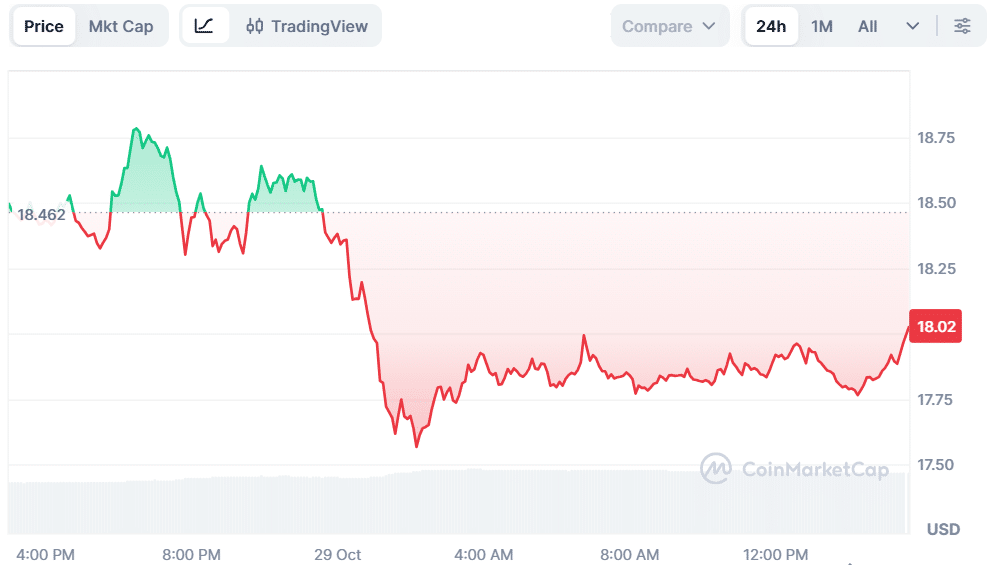Click the red 18.02 current price tag

coord(937,326)
